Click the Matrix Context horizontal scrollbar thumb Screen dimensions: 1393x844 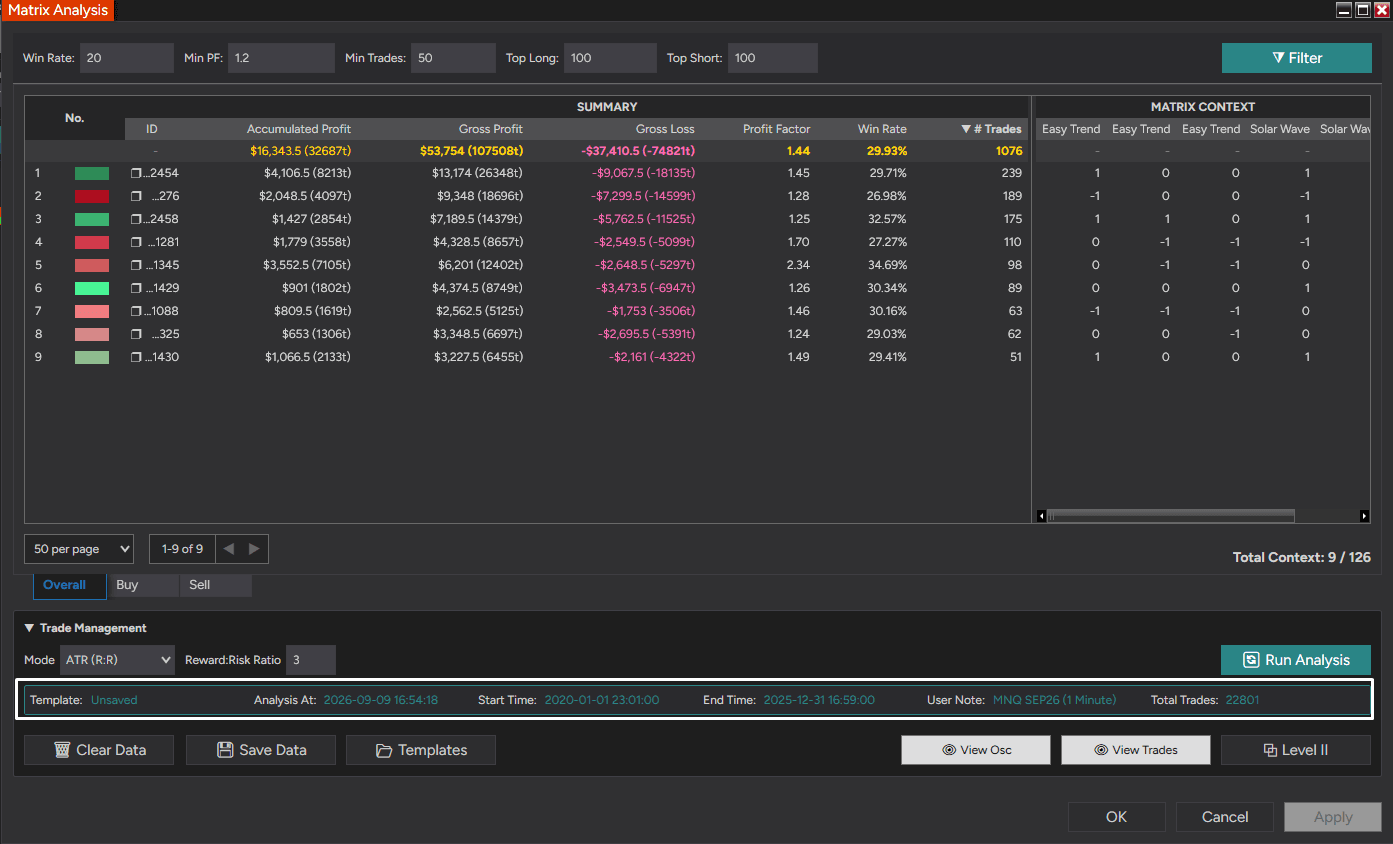tap(1171, 516)
